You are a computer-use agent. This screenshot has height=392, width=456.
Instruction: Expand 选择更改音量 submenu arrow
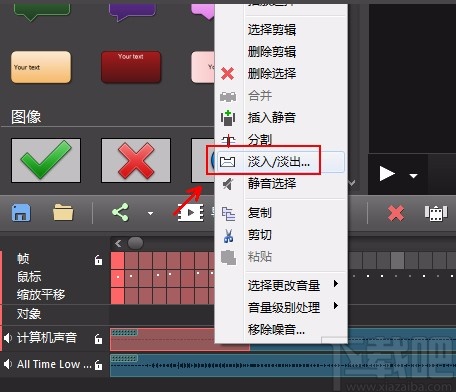click(x=336, y=284)
